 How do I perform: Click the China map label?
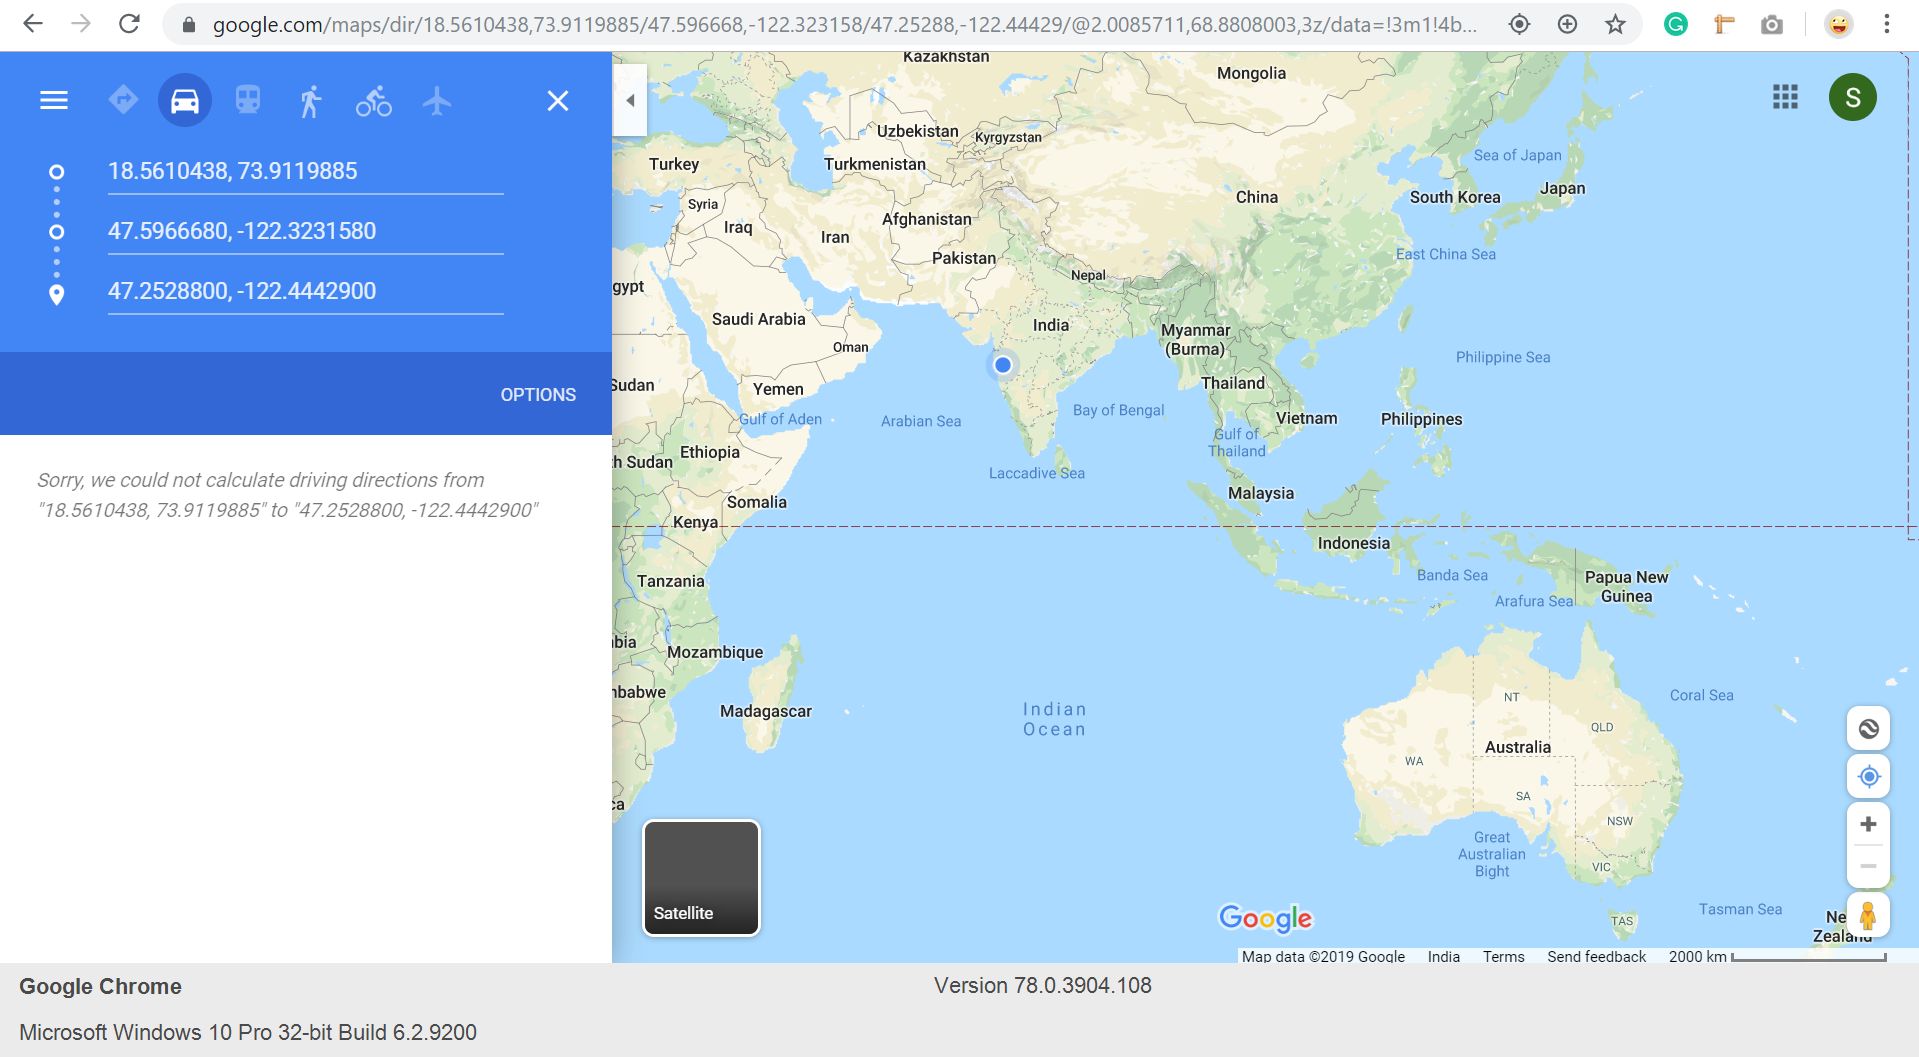[1257, 197]
